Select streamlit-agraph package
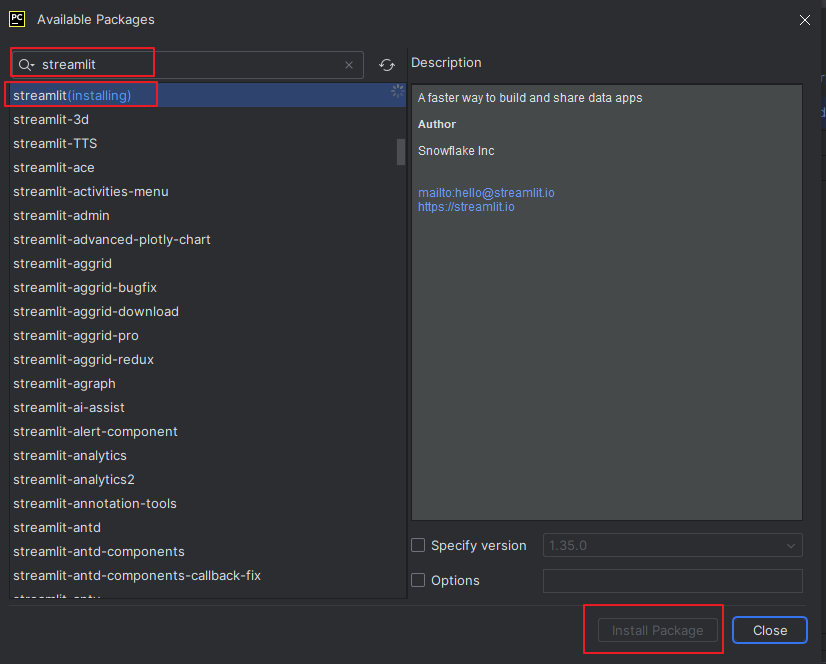 [208, 383]
